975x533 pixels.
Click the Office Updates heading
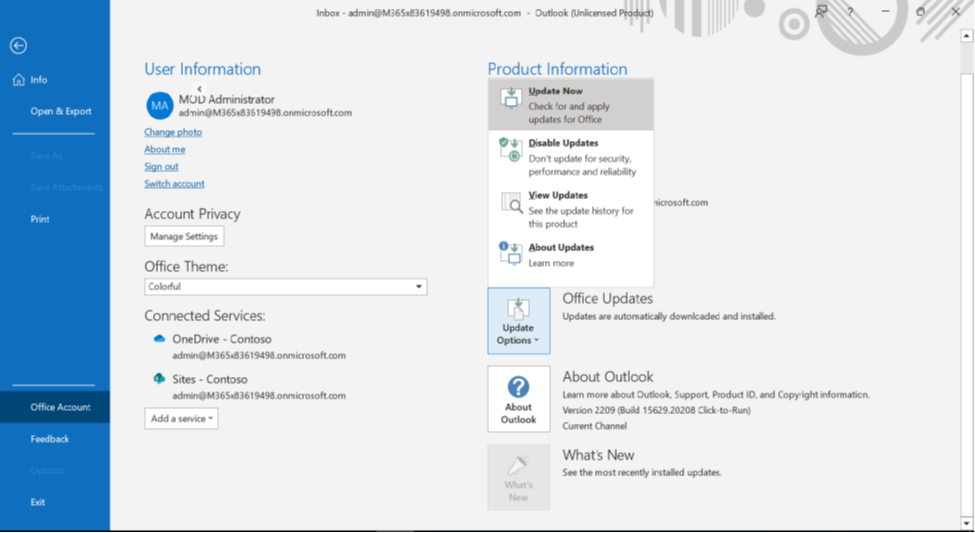pos(608,299)
